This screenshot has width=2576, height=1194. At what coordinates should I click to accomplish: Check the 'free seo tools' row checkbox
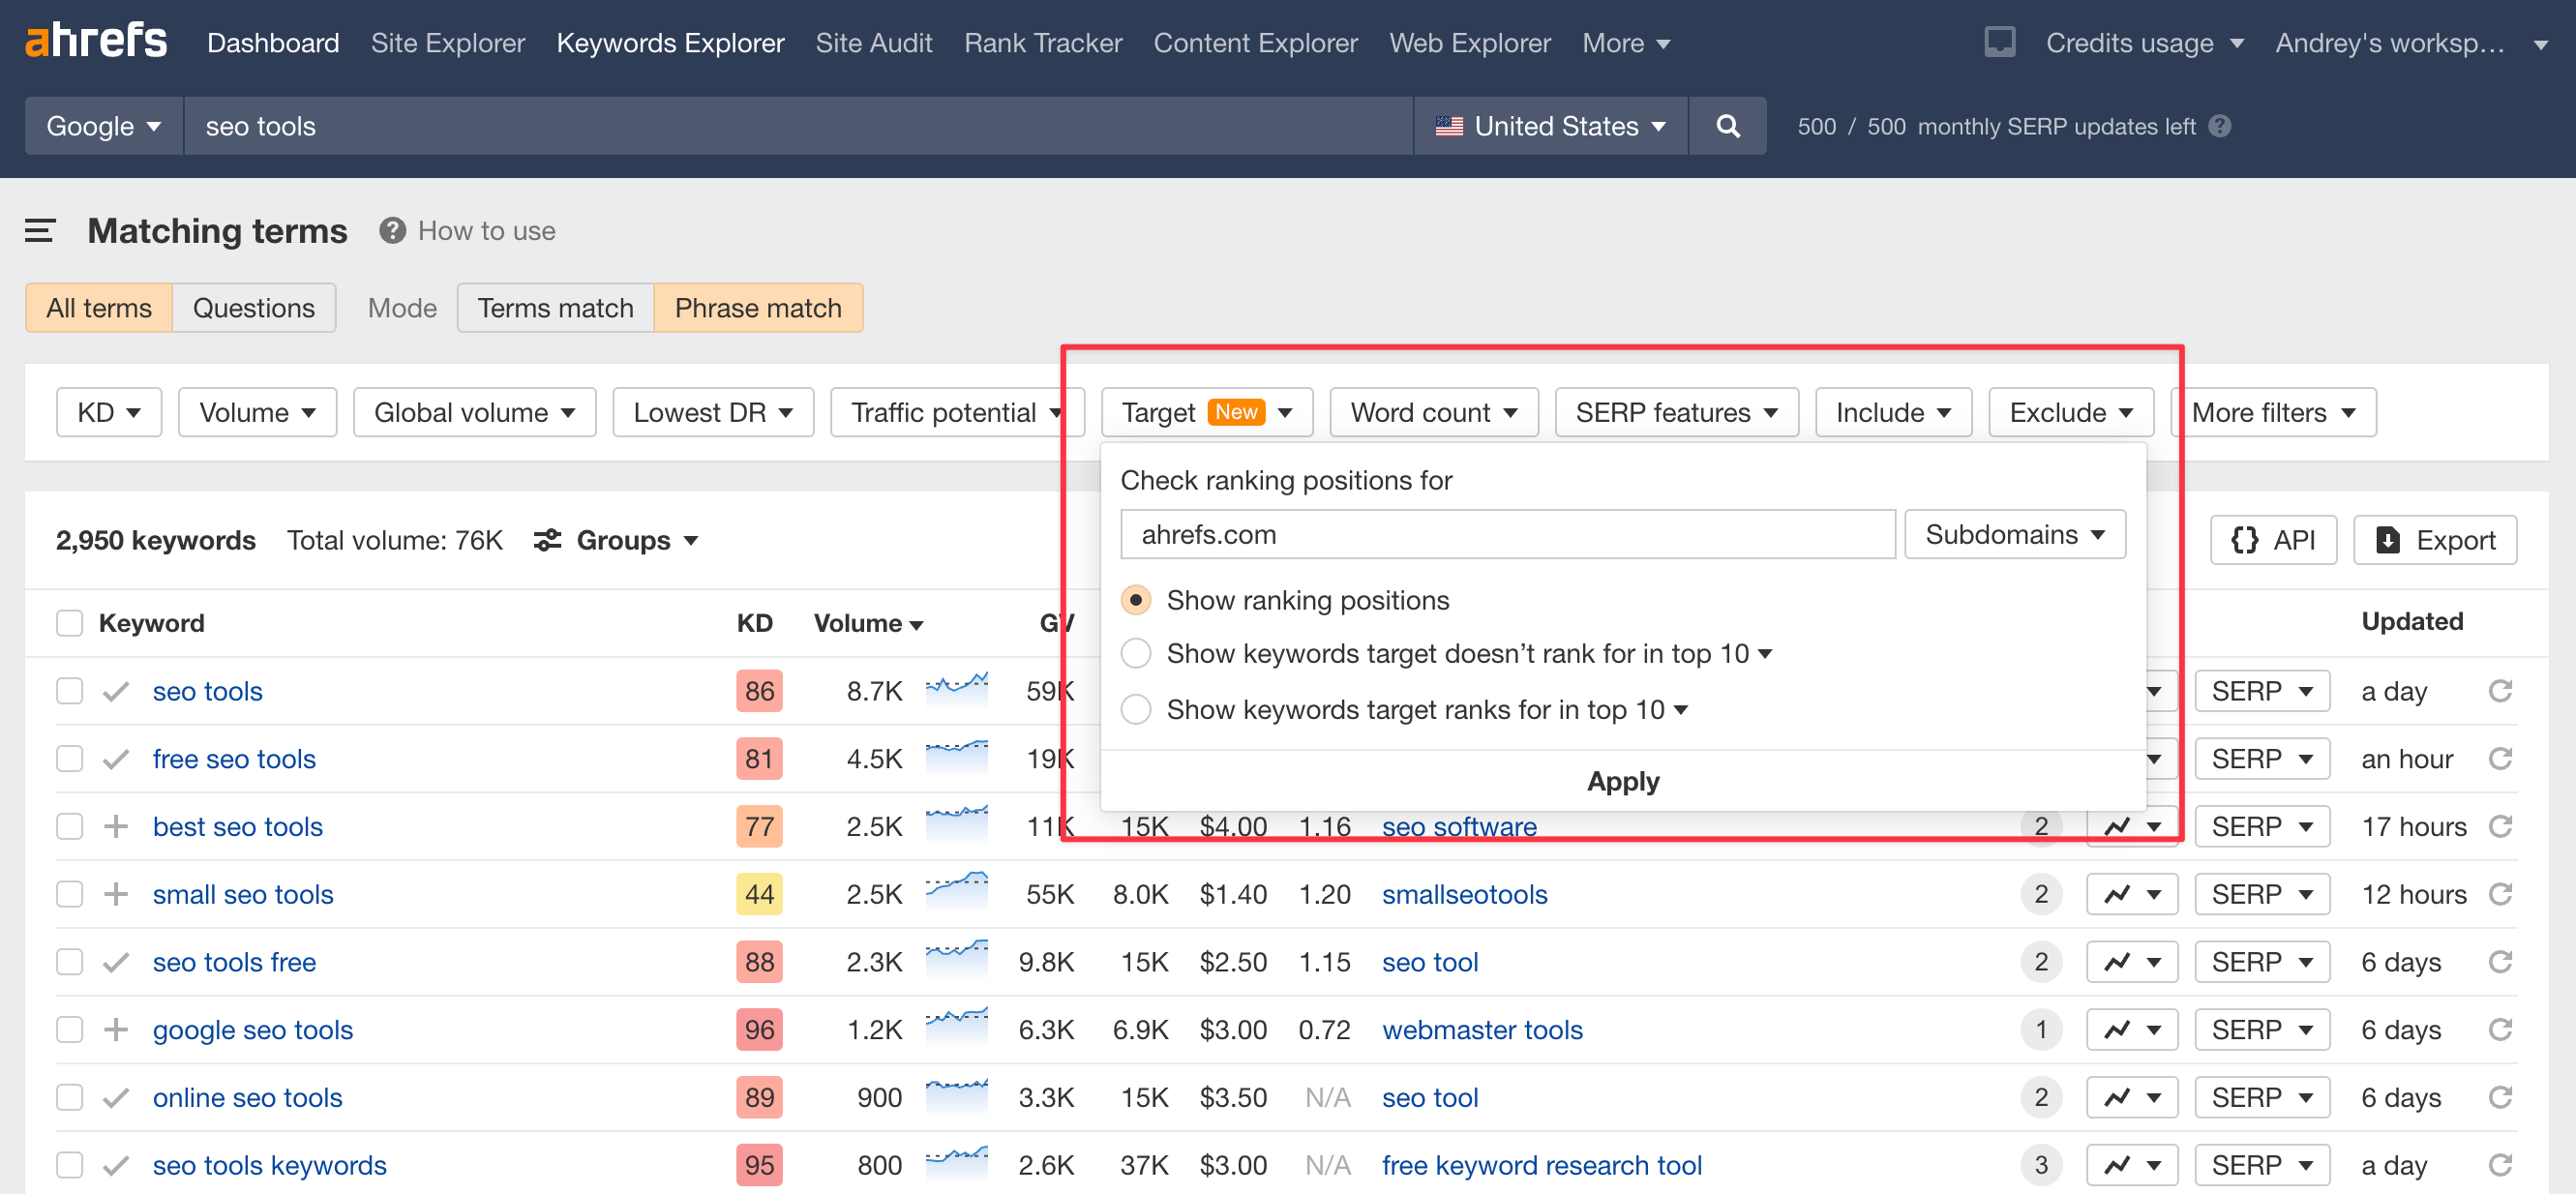pos(69,759)
